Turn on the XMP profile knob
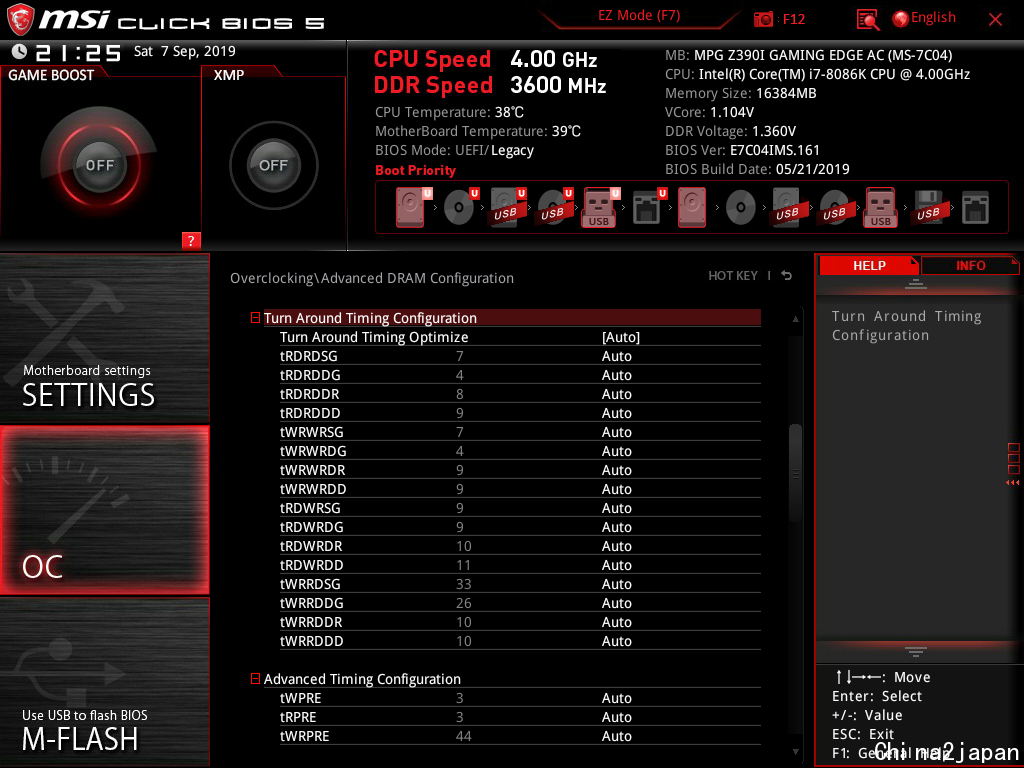 [x=274, y=165]
